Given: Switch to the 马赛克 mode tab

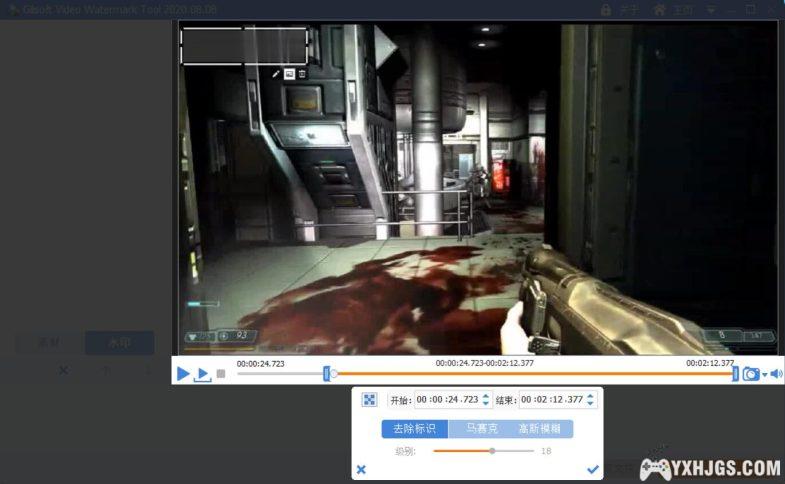Looking at the screenshot, I should coord(480,429).
